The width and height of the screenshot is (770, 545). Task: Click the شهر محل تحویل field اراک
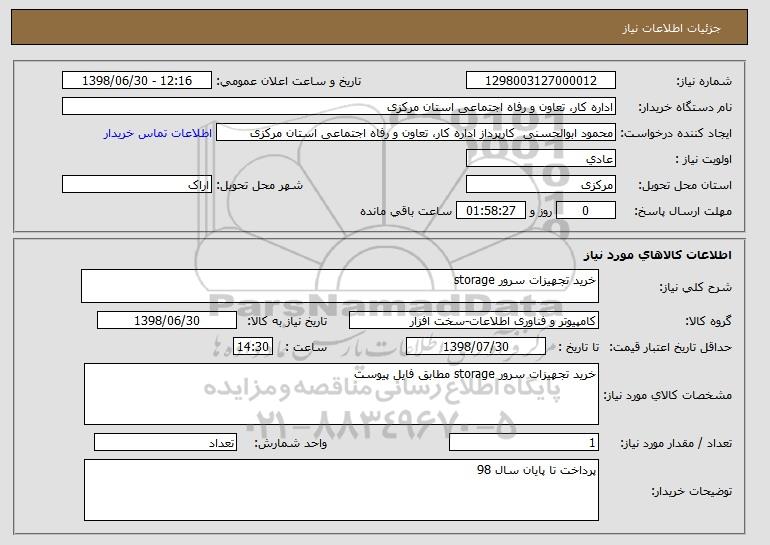pyautogui.click(x=137, y=185)
